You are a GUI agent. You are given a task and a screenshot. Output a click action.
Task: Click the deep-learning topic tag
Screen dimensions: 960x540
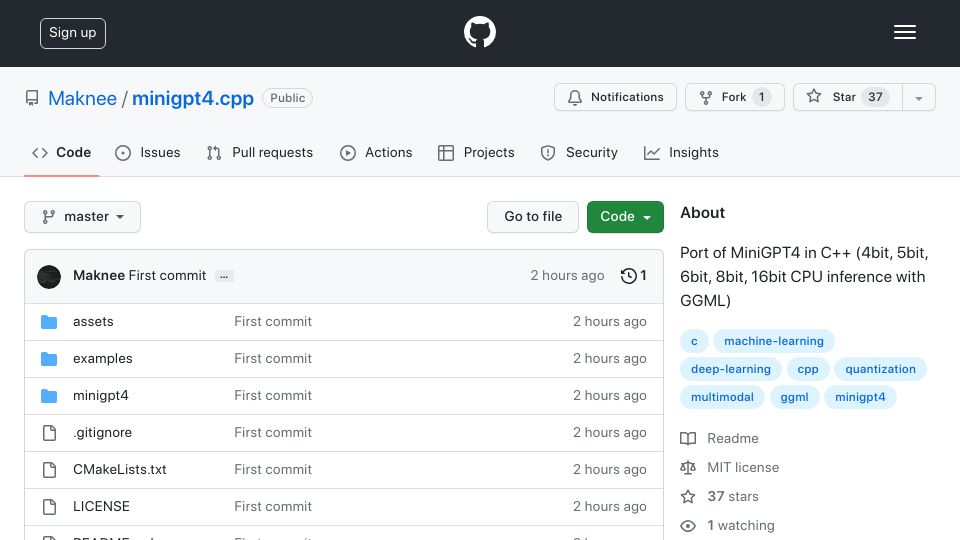tap(730, 369)
